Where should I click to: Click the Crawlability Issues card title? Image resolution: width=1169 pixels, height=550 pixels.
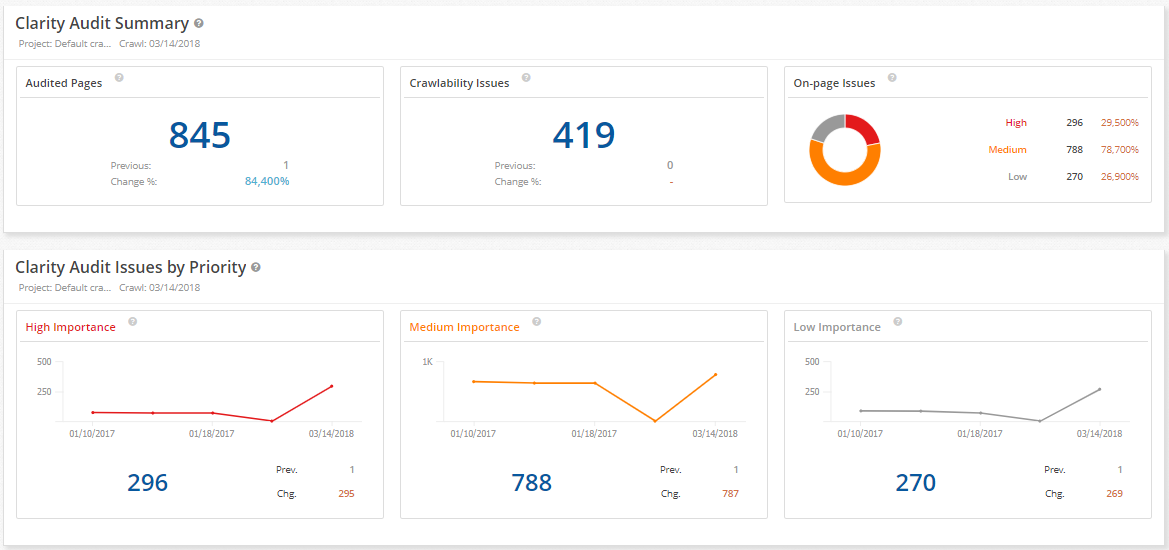coord(459,83)
